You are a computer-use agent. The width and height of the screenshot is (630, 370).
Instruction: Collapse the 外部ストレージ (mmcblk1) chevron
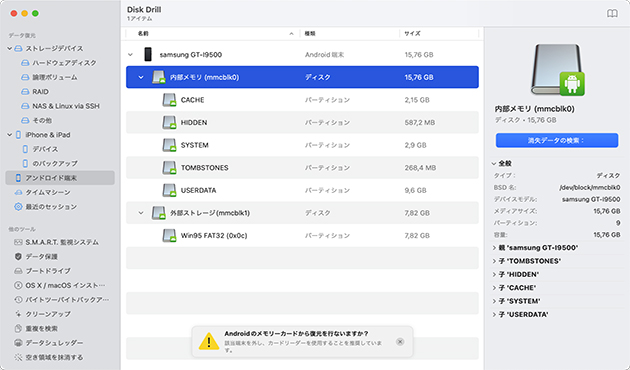pos(141,213)
